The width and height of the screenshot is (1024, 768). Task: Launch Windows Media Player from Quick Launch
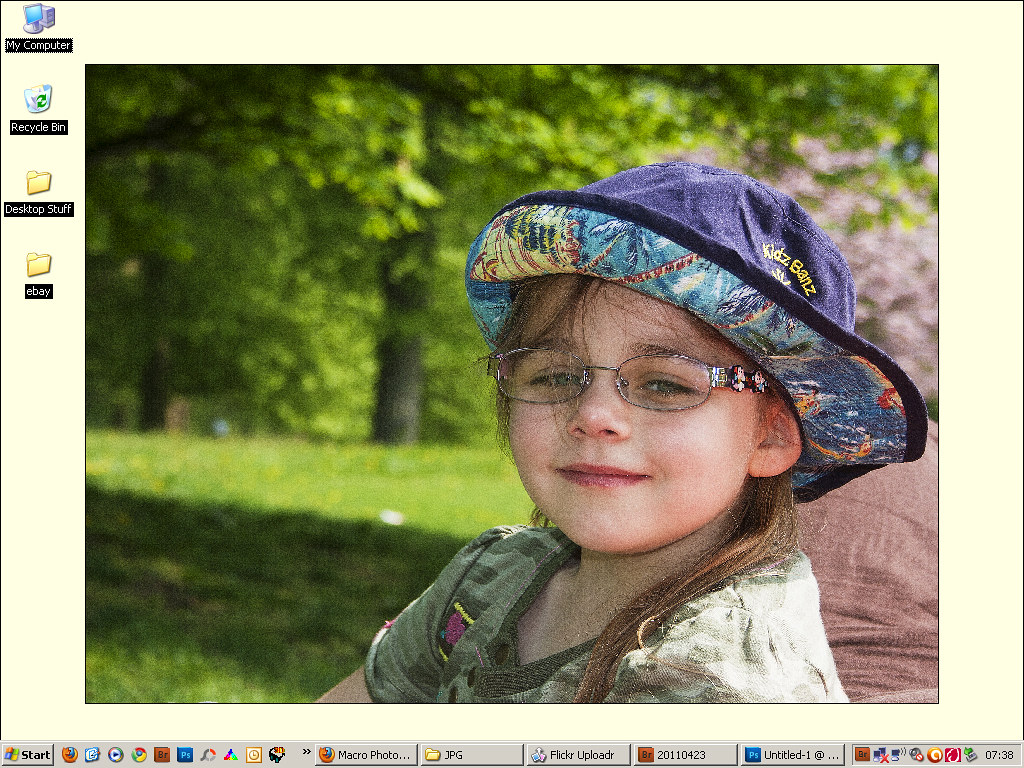pos(116,755)
